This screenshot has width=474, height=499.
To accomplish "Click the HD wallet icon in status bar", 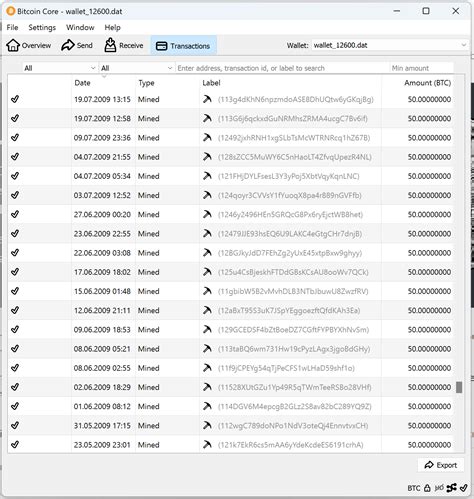I will click(x=439, y=488).
